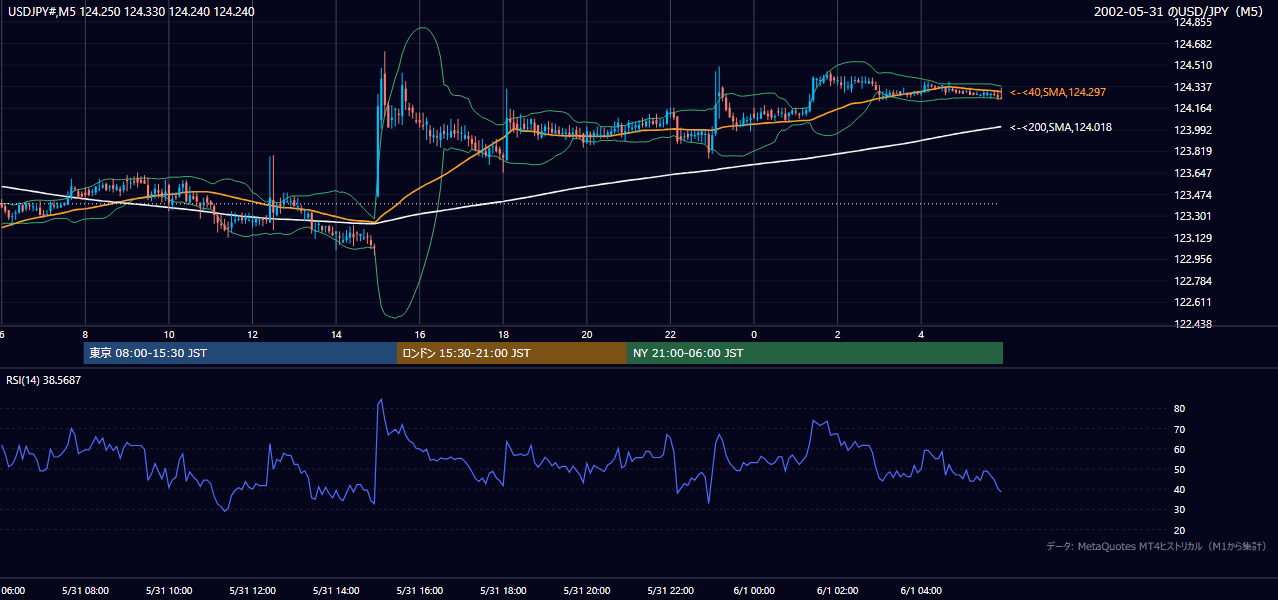This screenshot has height=600, width=1278.
Task: Select the NY 21:00-06:00 JST session bar
Action: [x=815, y=353]
